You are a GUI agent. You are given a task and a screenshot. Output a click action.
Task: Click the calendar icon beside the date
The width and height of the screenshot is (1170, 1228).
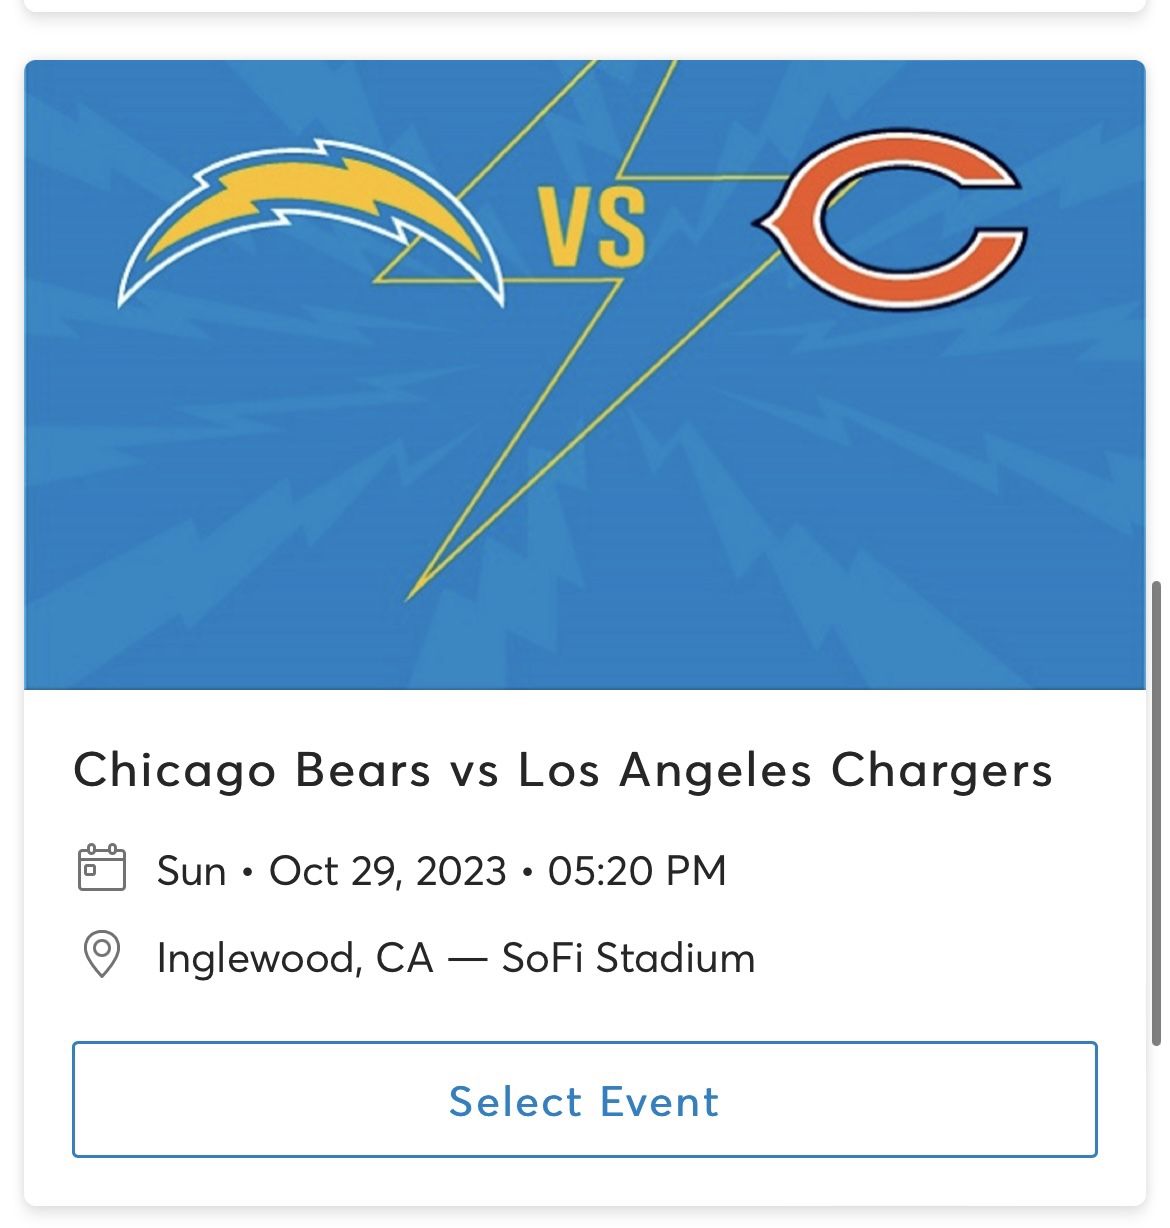(x=102, y=868)
